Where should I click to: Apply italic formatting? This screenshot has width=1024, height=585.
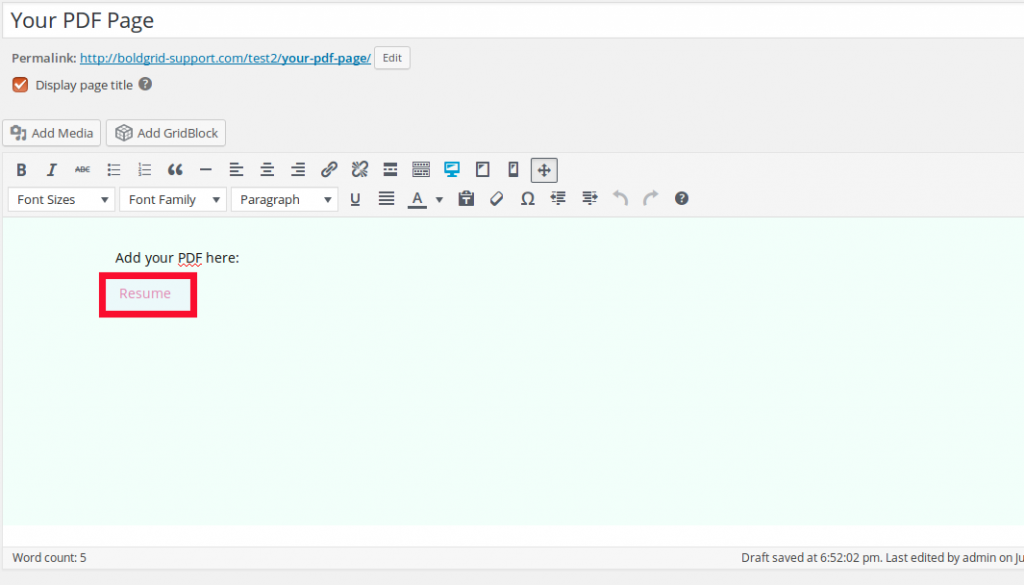[x=51, y=170]
